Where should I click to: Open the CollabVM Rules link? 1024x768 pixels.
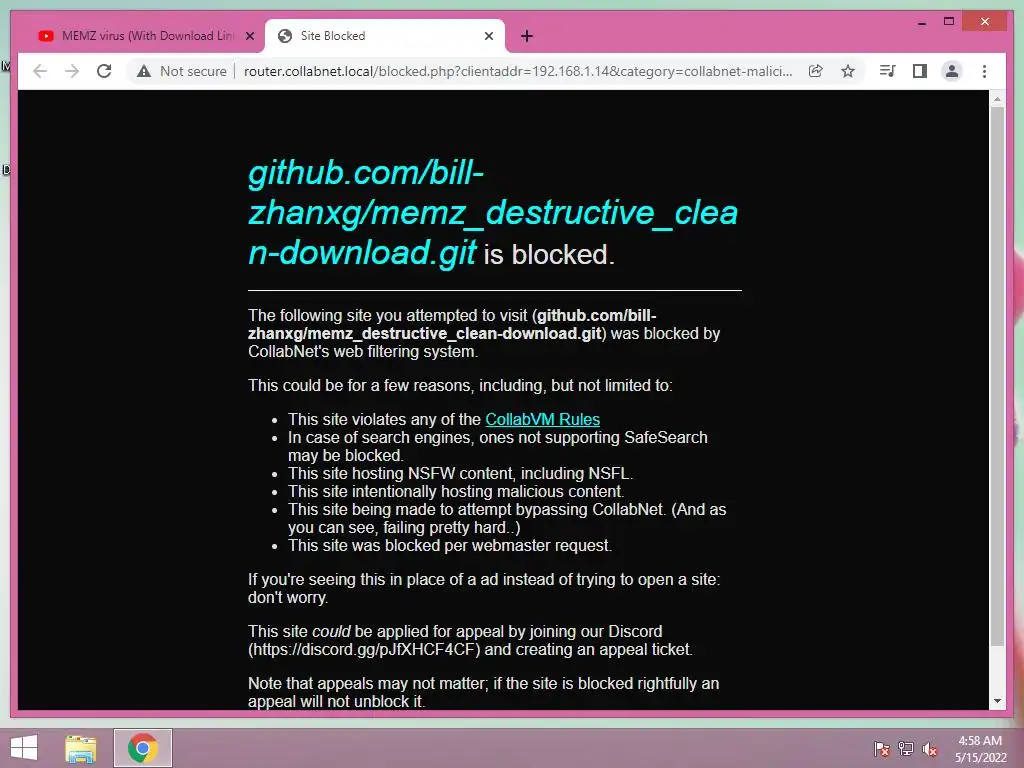click(x=542, y=419)
